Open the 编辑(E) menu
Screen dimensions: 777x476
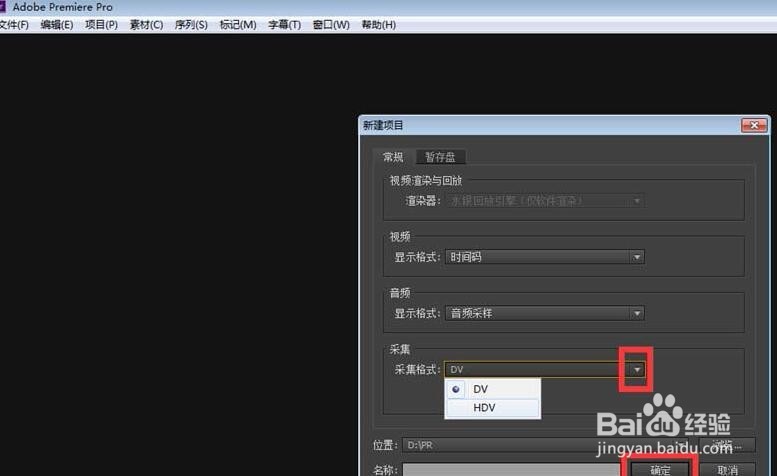point(56,25)
